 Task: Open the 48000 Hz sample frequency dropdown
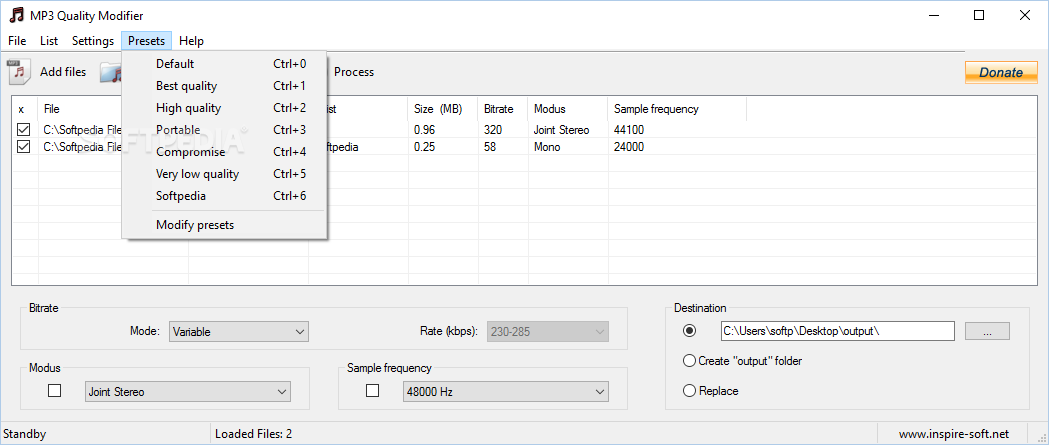pos(506,392)
